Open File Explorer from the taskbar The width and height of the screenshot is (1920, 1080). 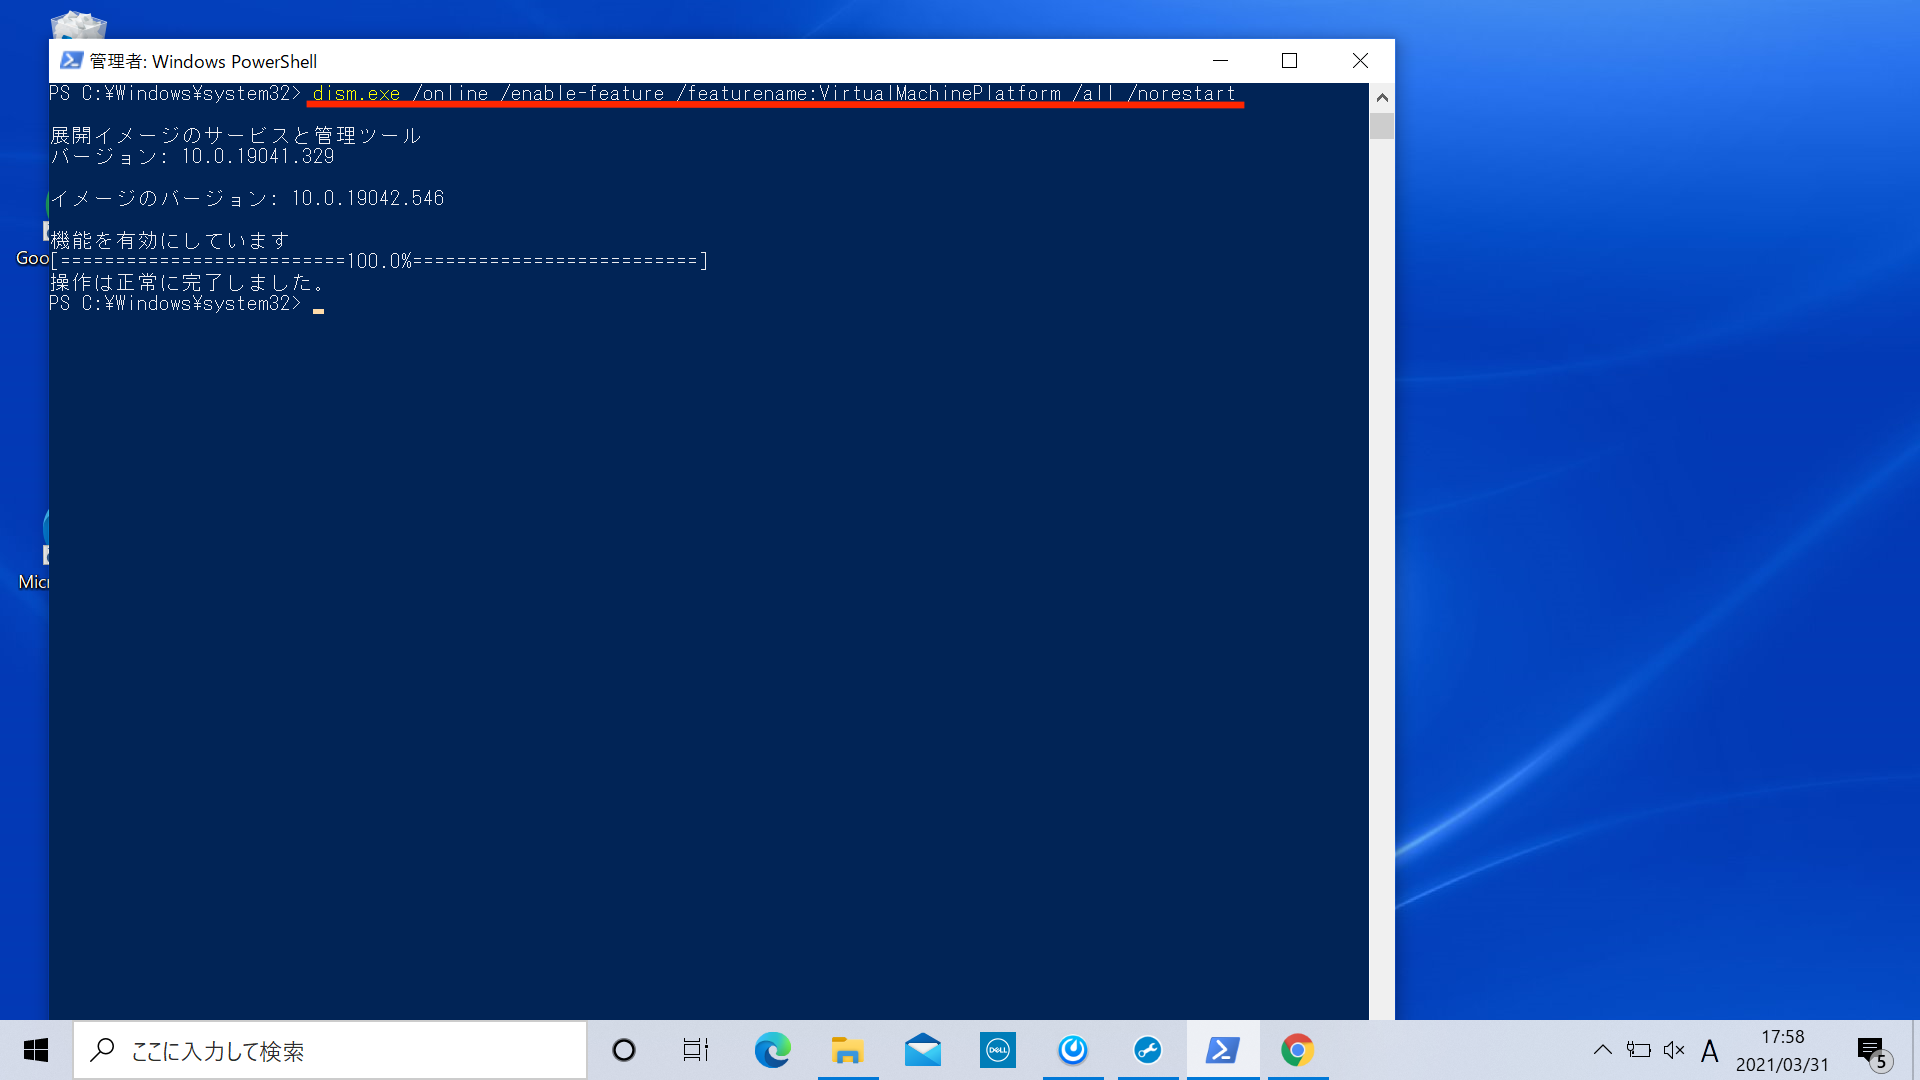tap(847, 1050)
